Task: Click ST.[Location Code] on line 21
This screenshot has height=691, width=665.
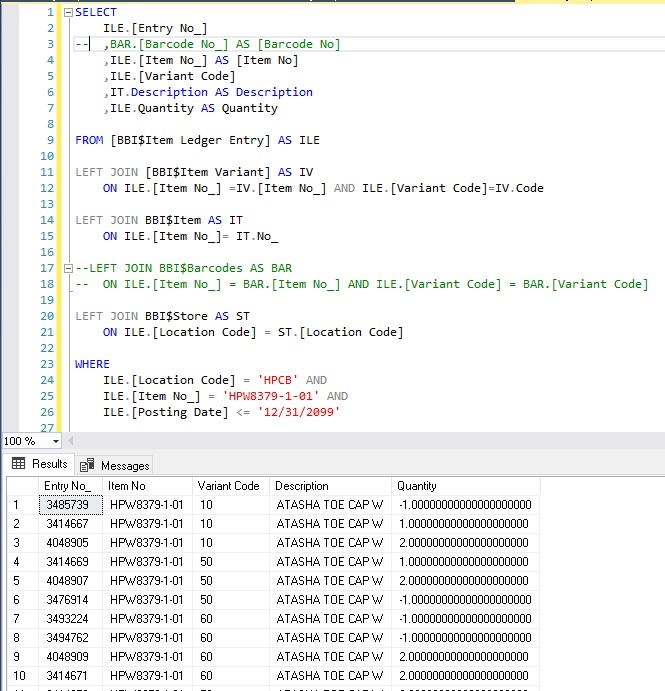Action: click(x=340, y=332)
